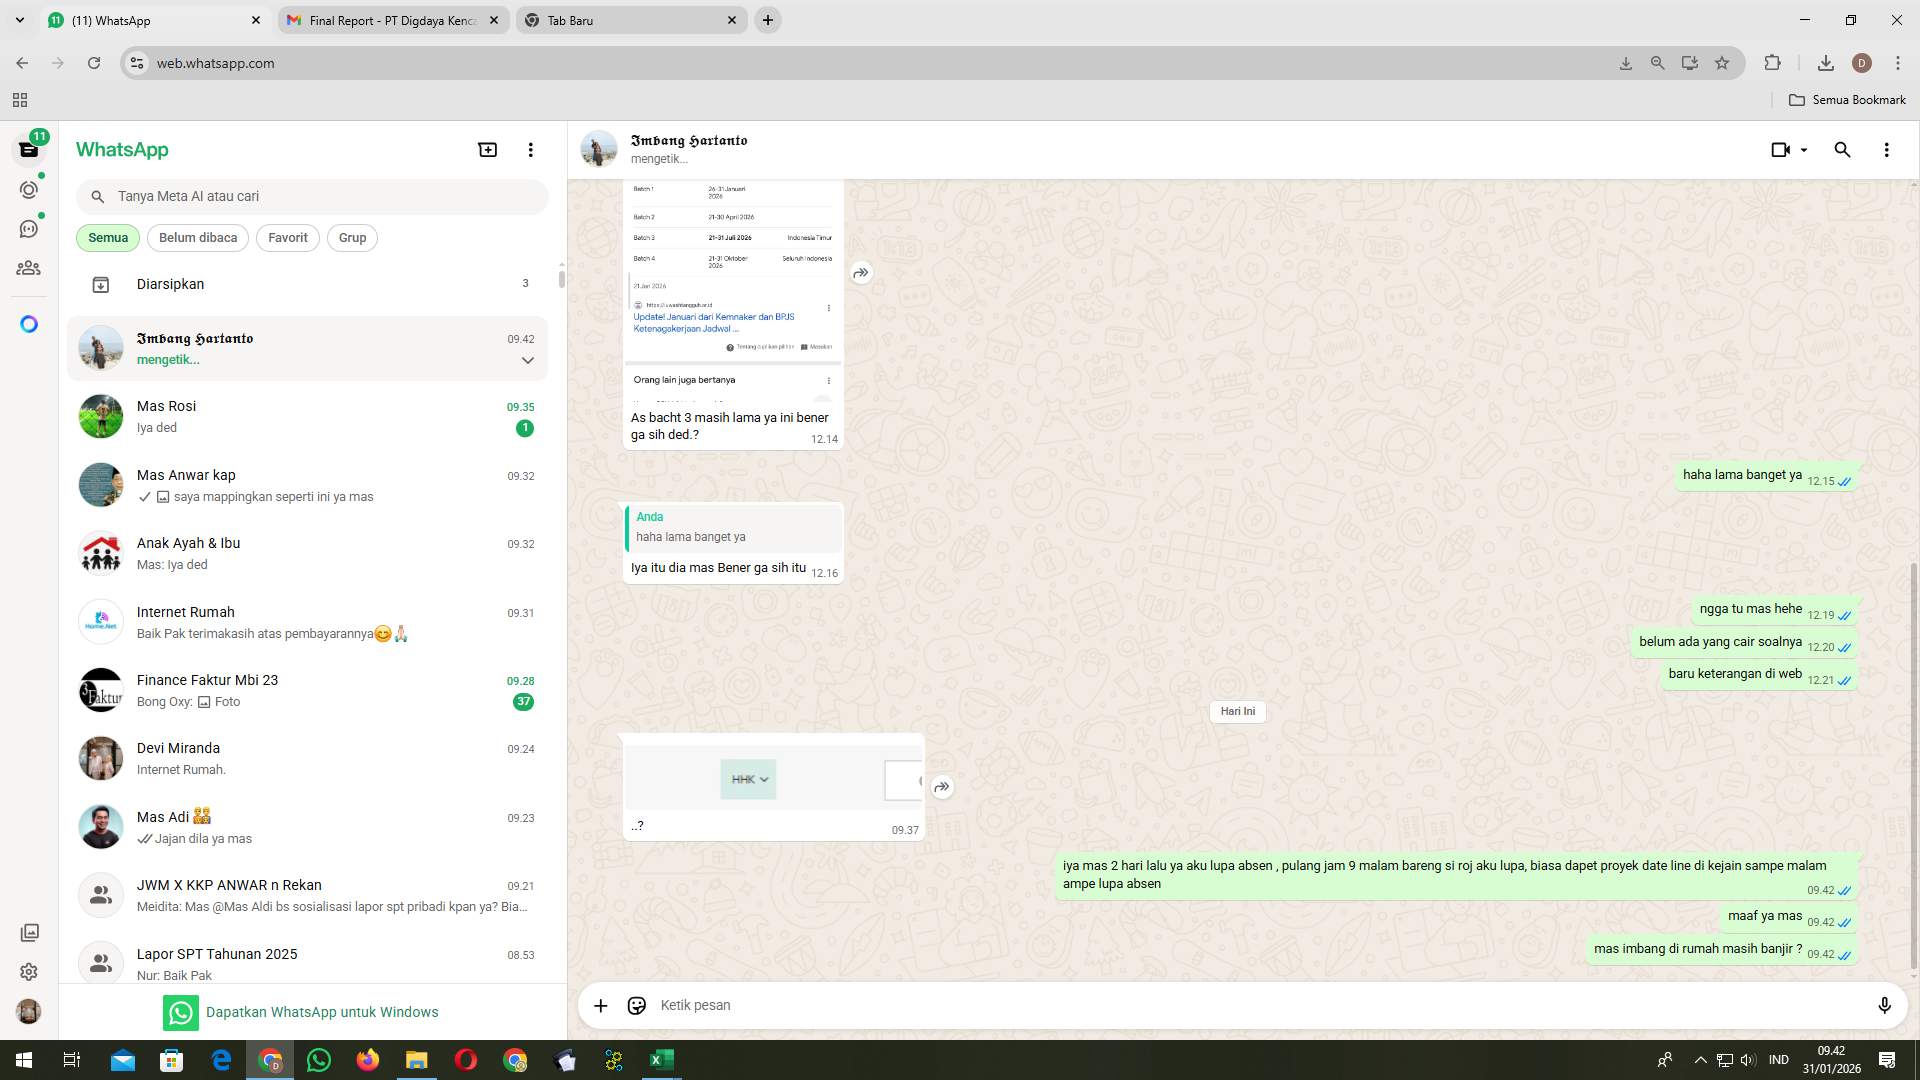The width and height of the screenshot is (1920, 1080).
Task: Open WhatsApp Settings via gear icon
Action: click(x=29, y=971)
